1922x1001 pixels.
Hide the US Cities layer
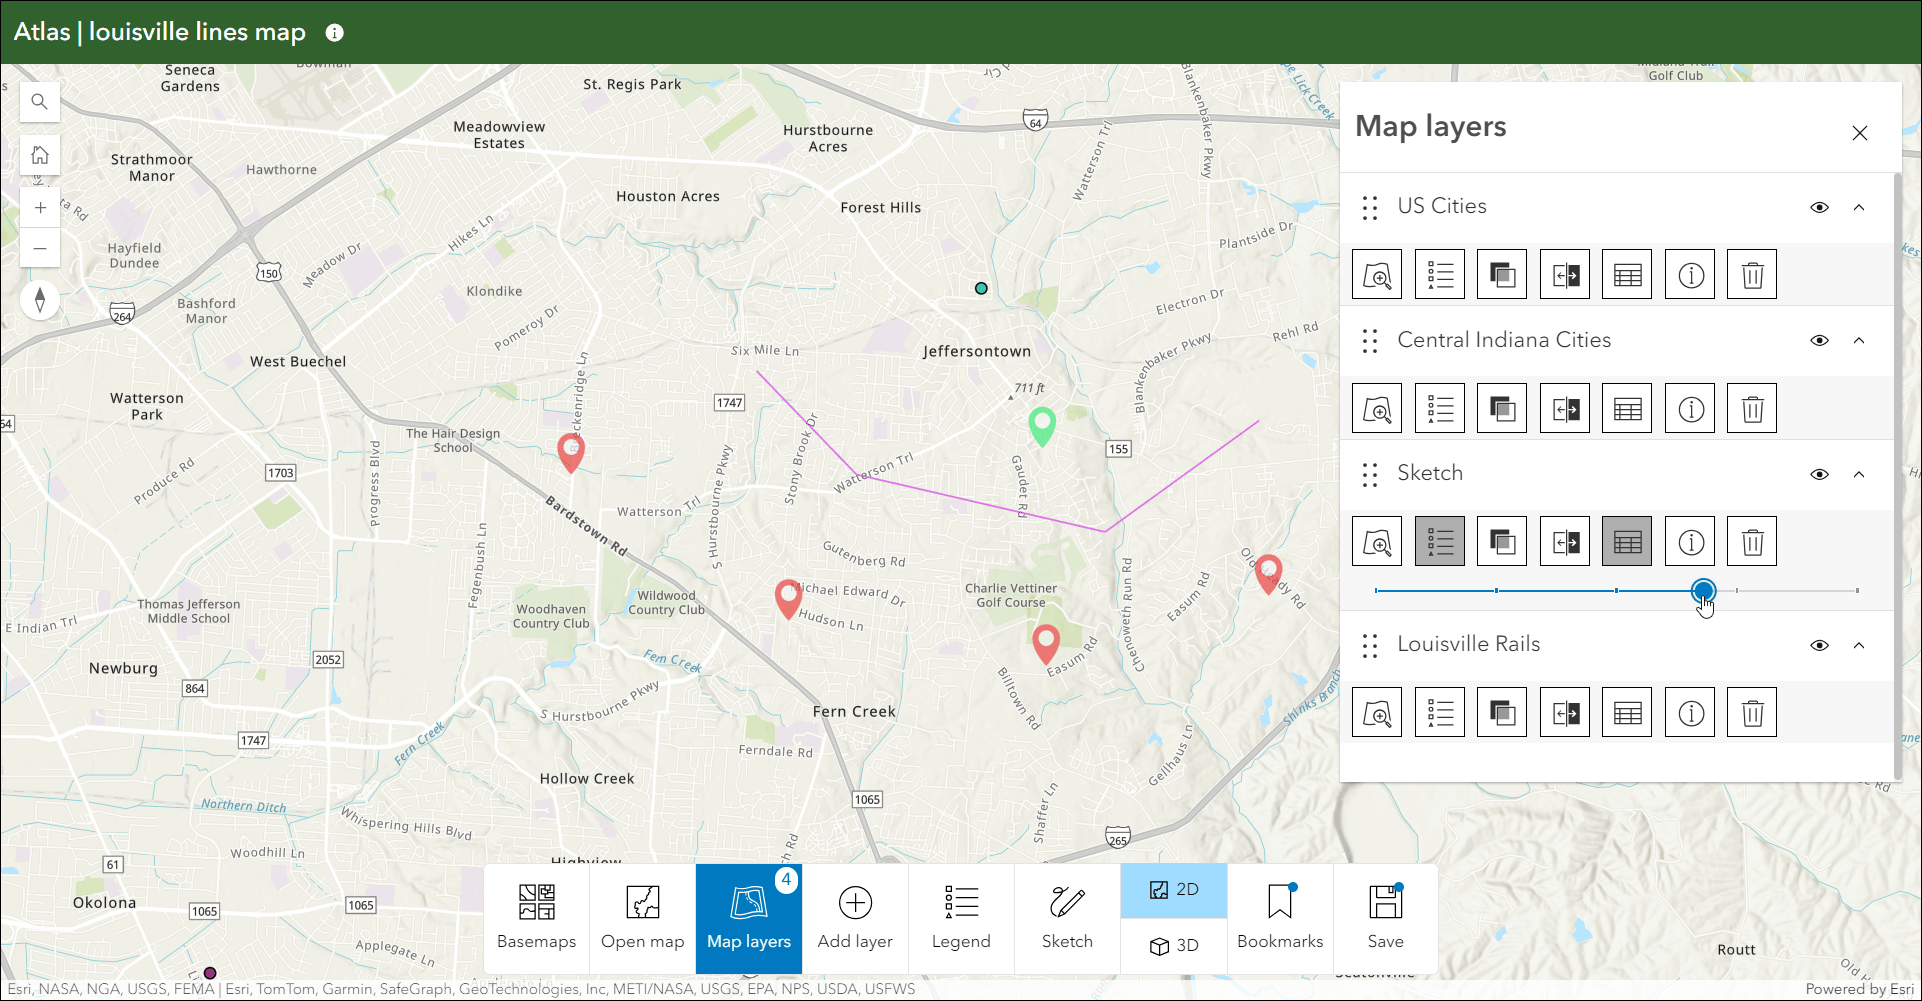(x=1819, y=208)
